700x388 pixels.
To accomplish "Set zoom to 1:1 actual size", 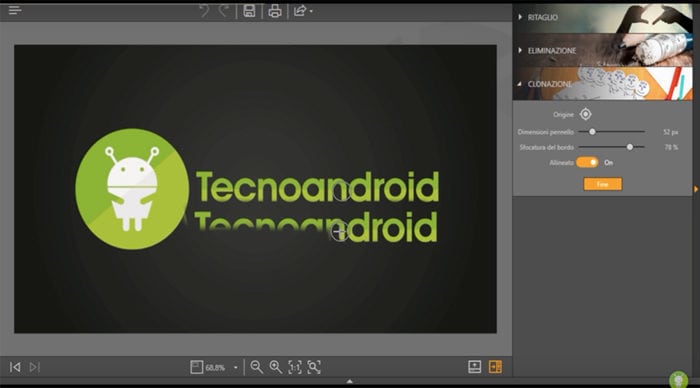I will [x=295, y=367].
